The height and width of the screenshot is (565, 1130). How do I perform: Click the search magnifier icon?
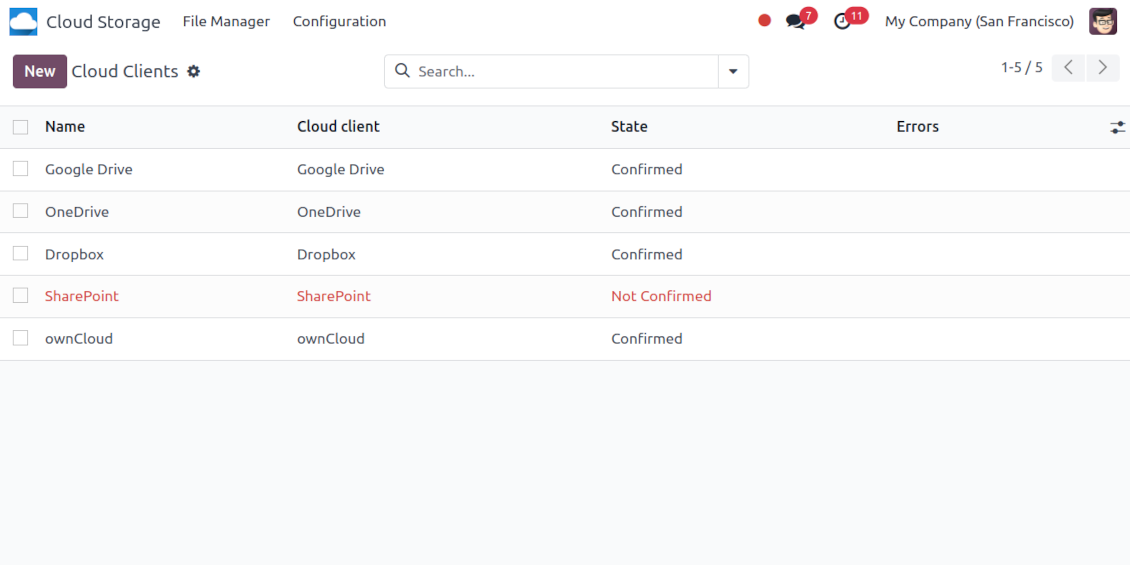click(404, 71)
